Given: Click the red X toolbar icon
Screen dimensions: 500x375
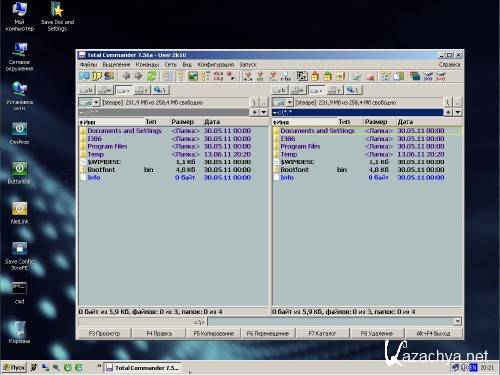Looking at the screenshot, I should pyautogui.click(x=371, y=77).
